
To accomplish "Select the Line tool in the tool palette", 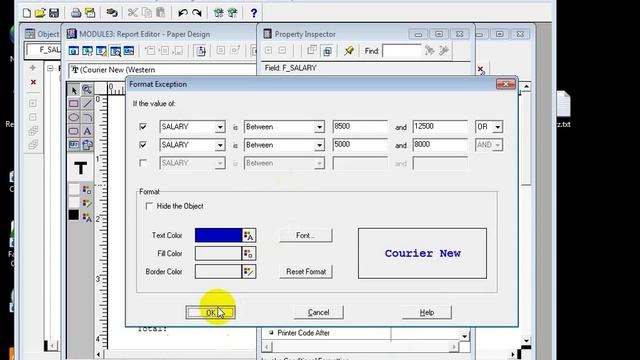I will tap(87, 104).
